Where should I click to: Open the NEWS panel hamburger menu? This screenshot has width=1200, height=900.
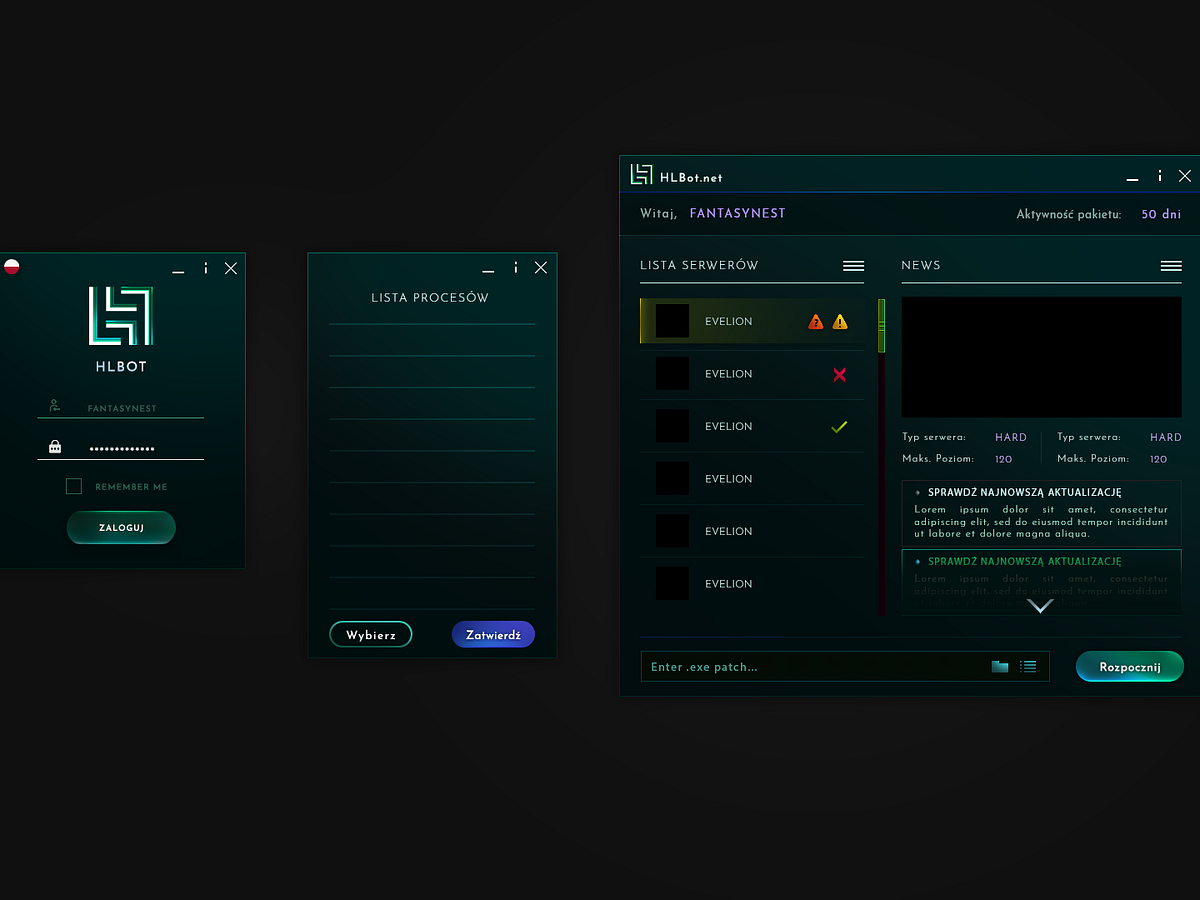point(1170,265)
